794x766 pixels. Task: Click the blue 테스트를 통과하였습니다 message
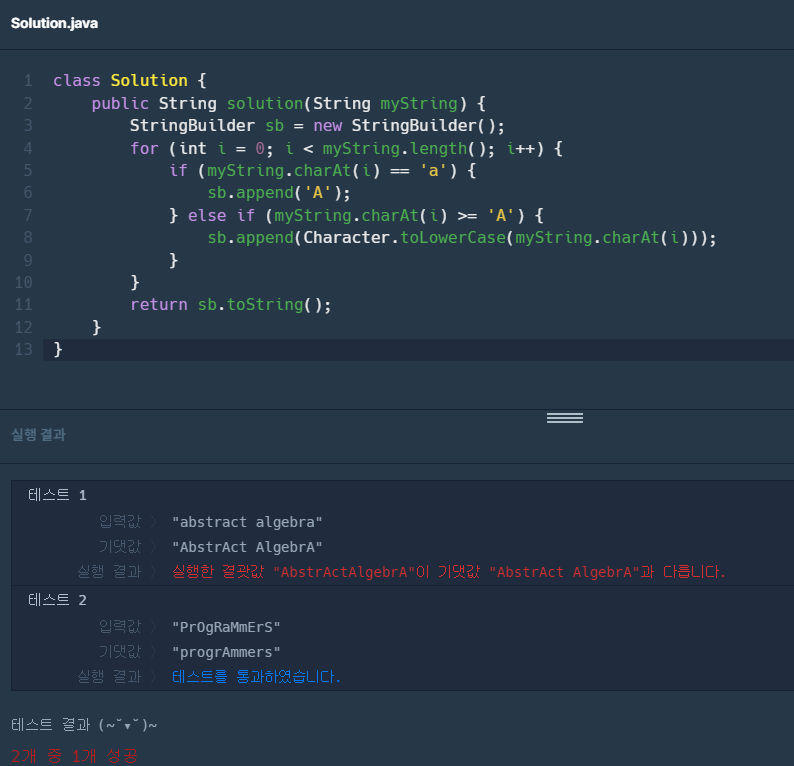click(256, 677)
